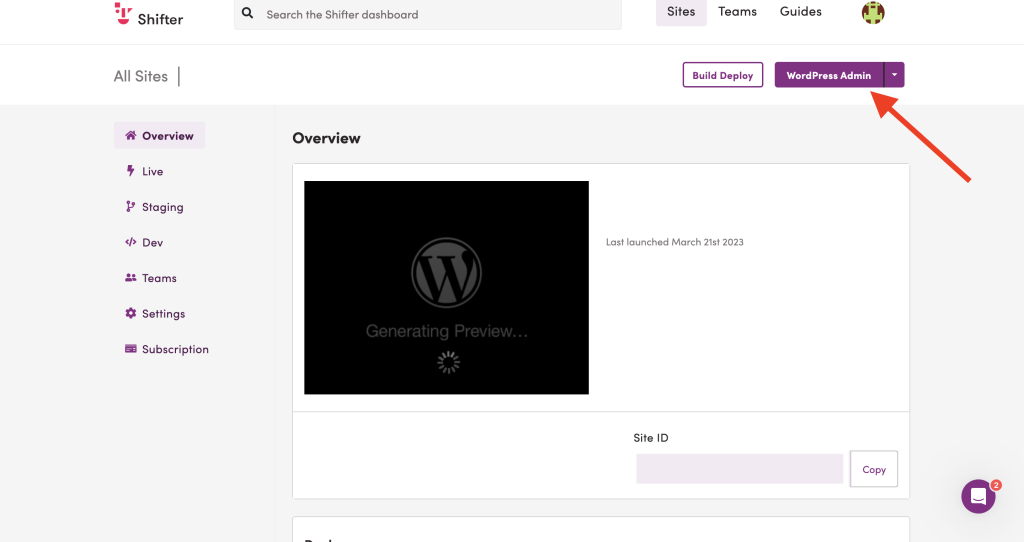The width and height of the screenshot is (1024, 542).
Task: Launch WordPress Admin
Action: point(829,75)
